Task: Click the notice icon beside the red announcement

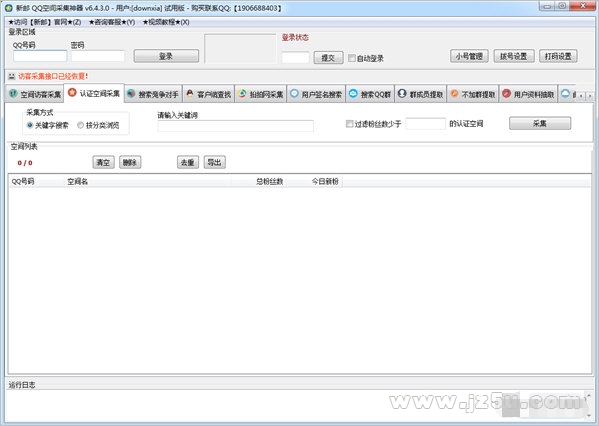Action: (x=12, y=76)
